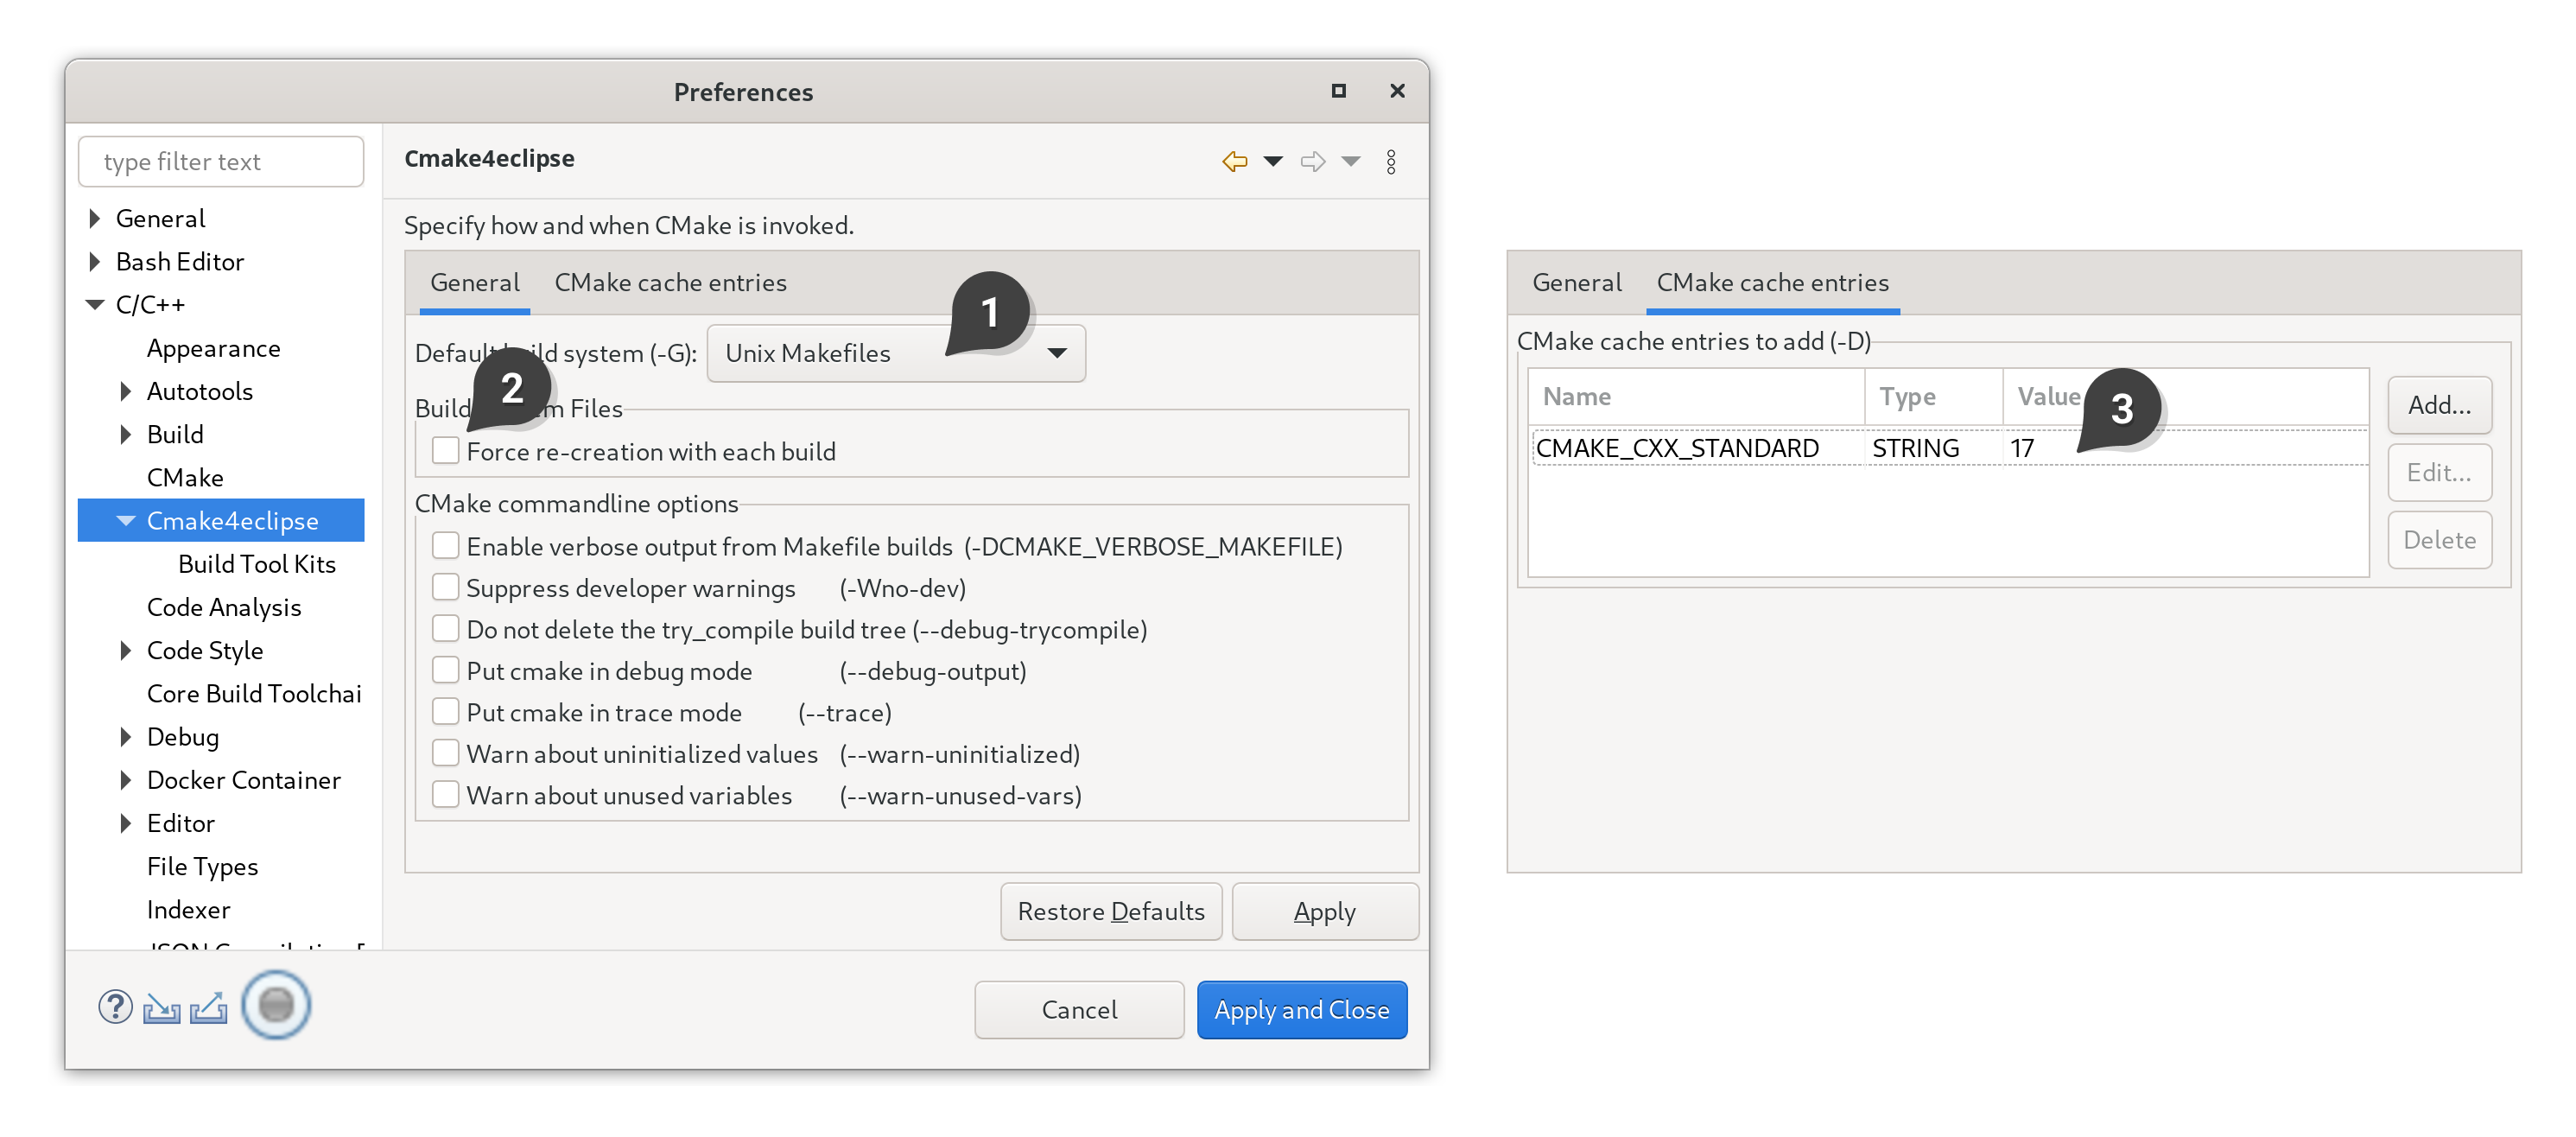Screen dimensions: 2576x1137
Task: Toggle Force re-creation with each build
Action: click(x=445, y=451)
